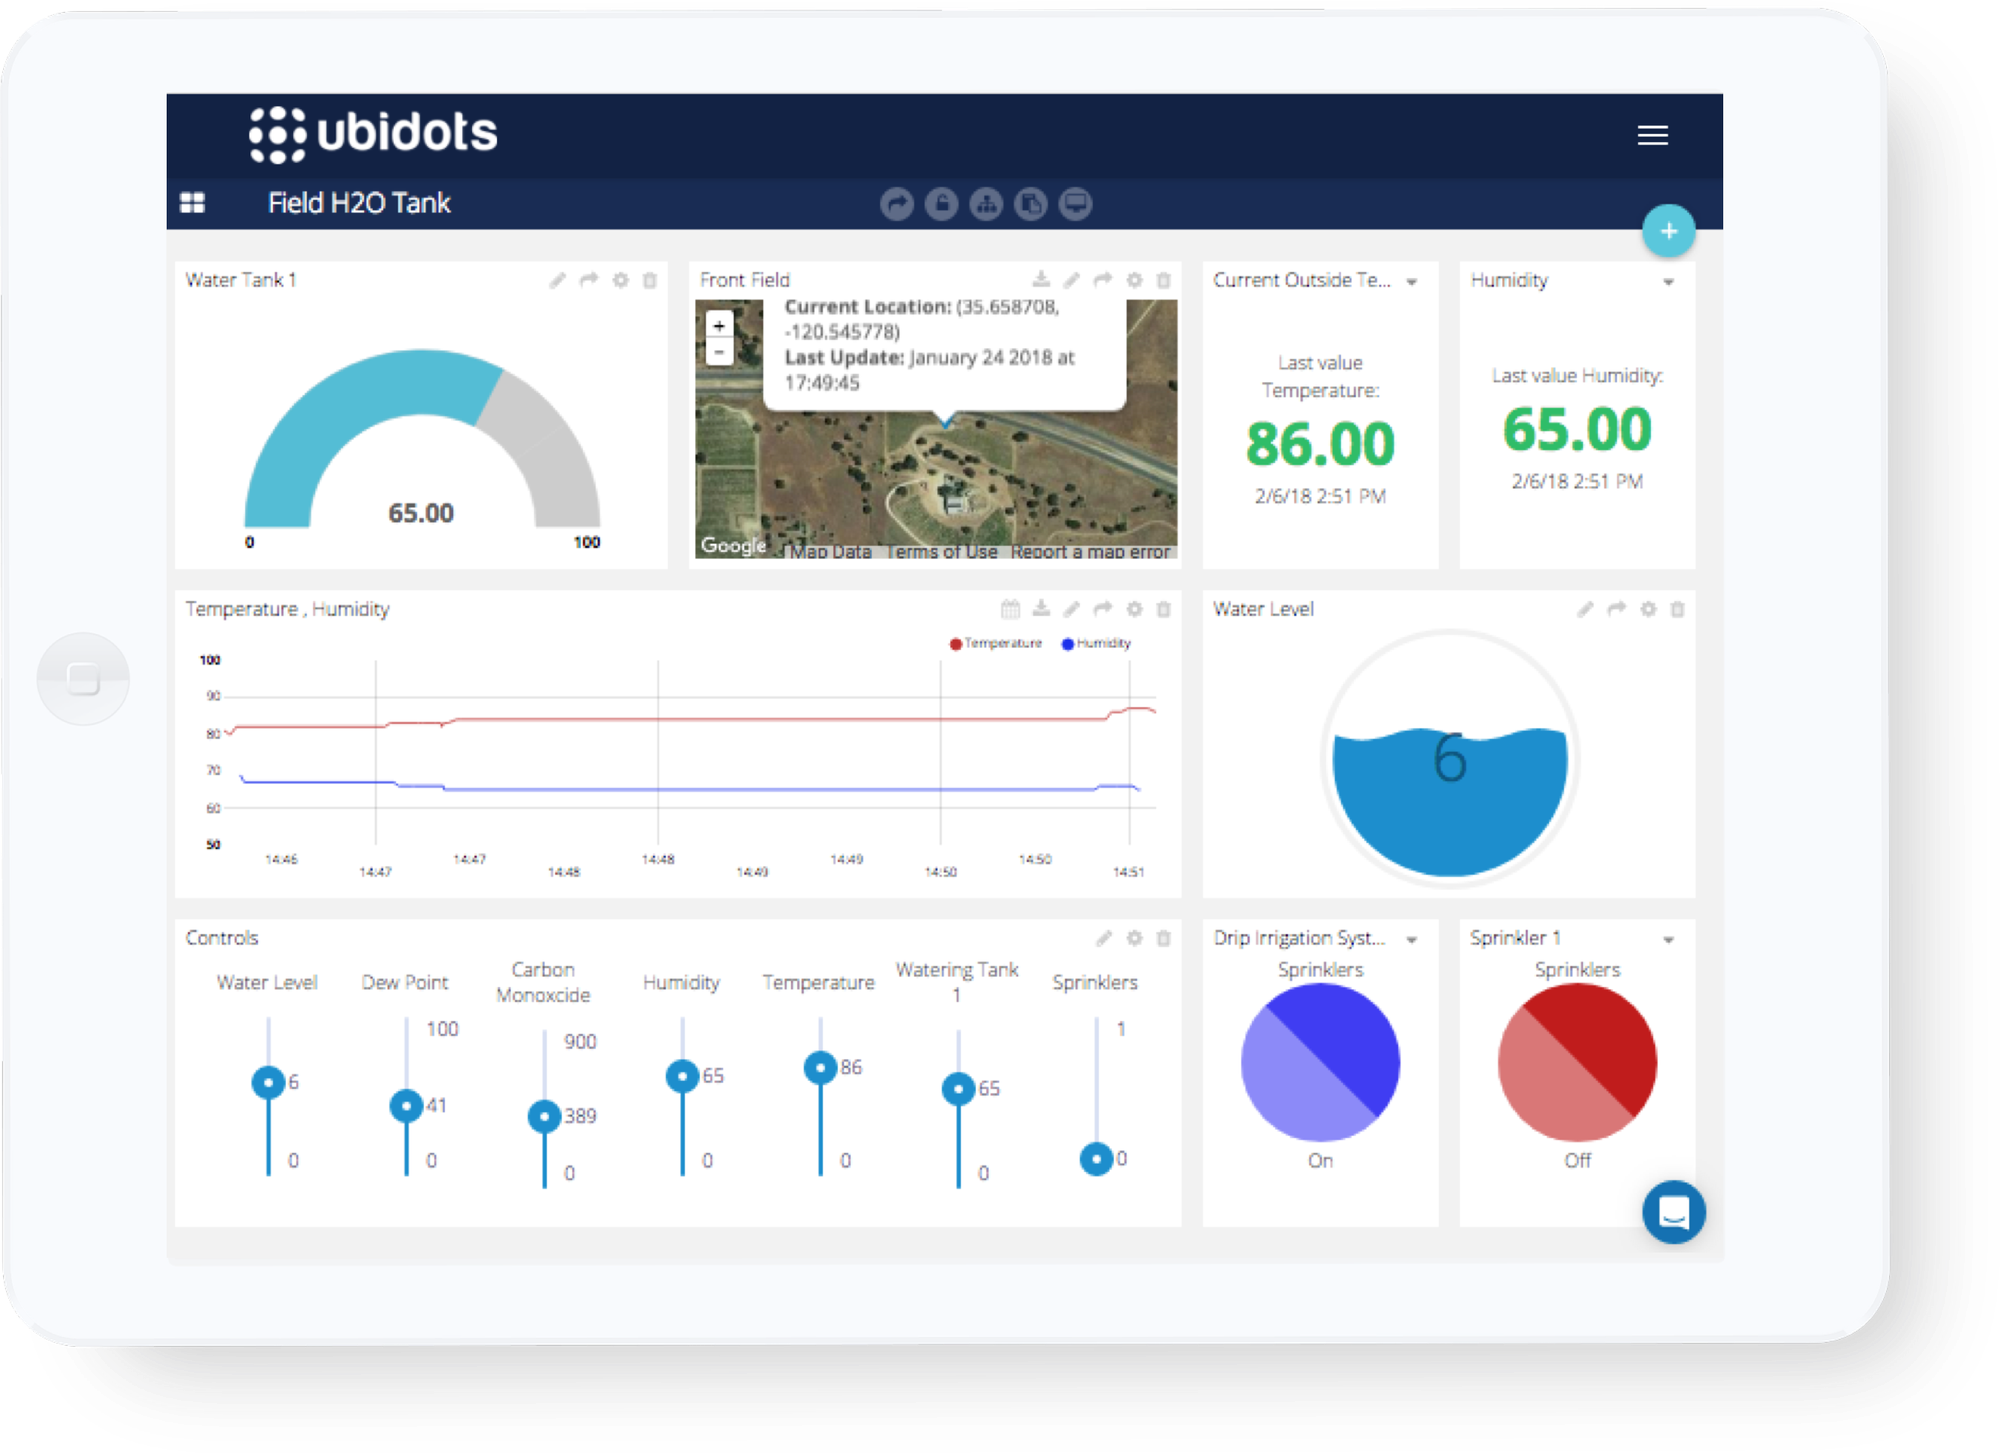Viewport: 2000px width, 1453px height.
Task: Click the Water Level slider handle
Action: point(268,1082)
